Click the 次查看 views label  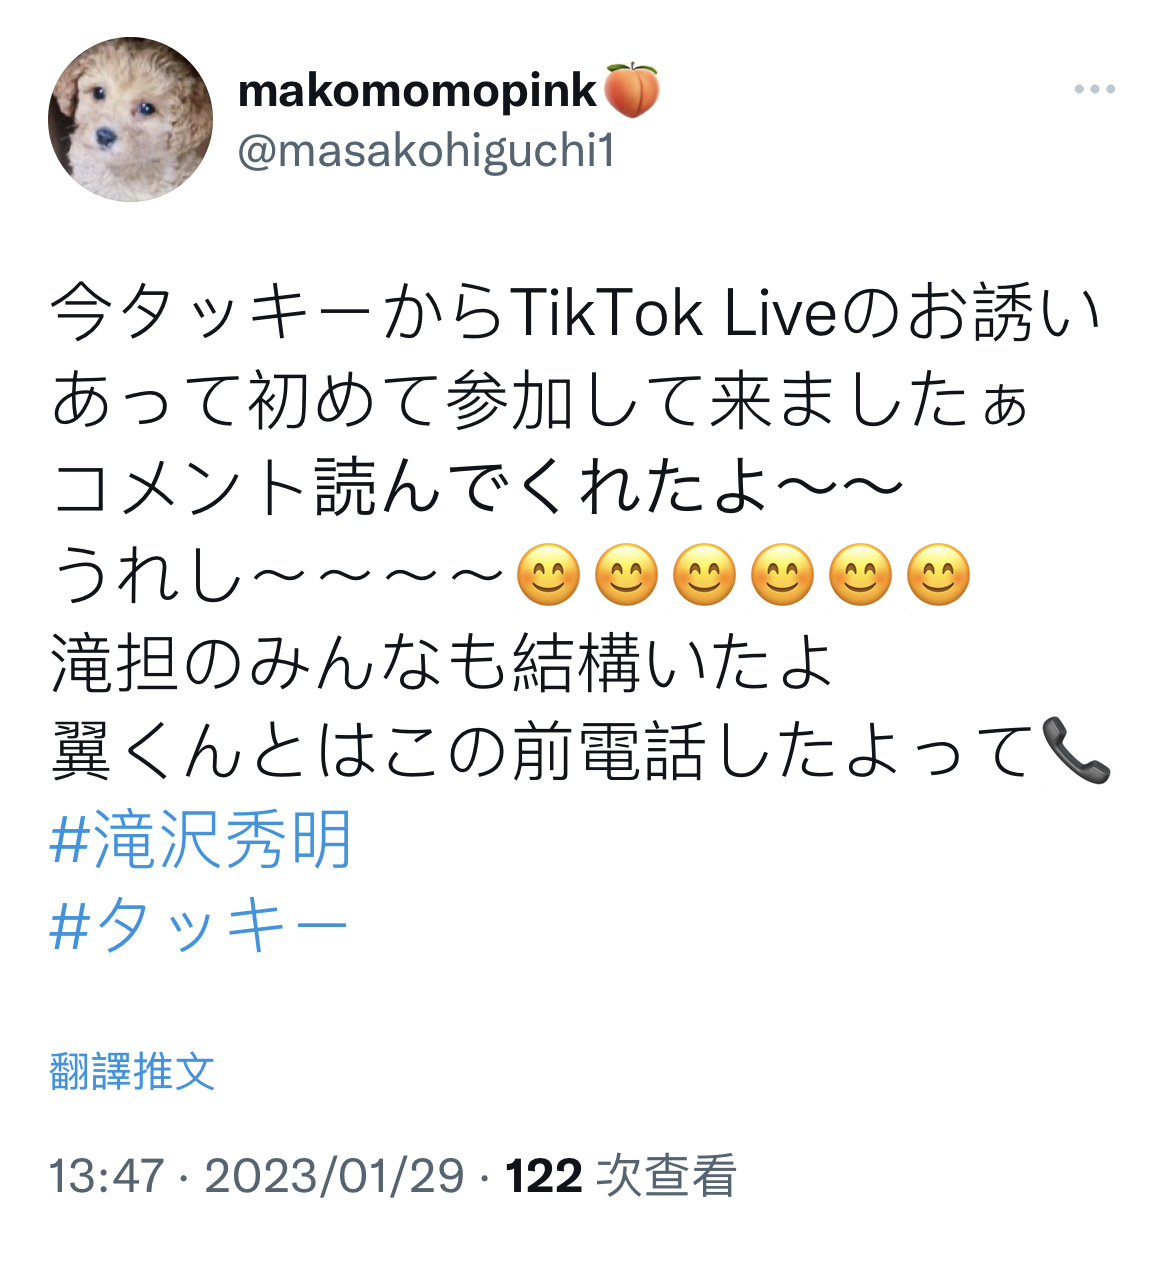pos(667,1176)
